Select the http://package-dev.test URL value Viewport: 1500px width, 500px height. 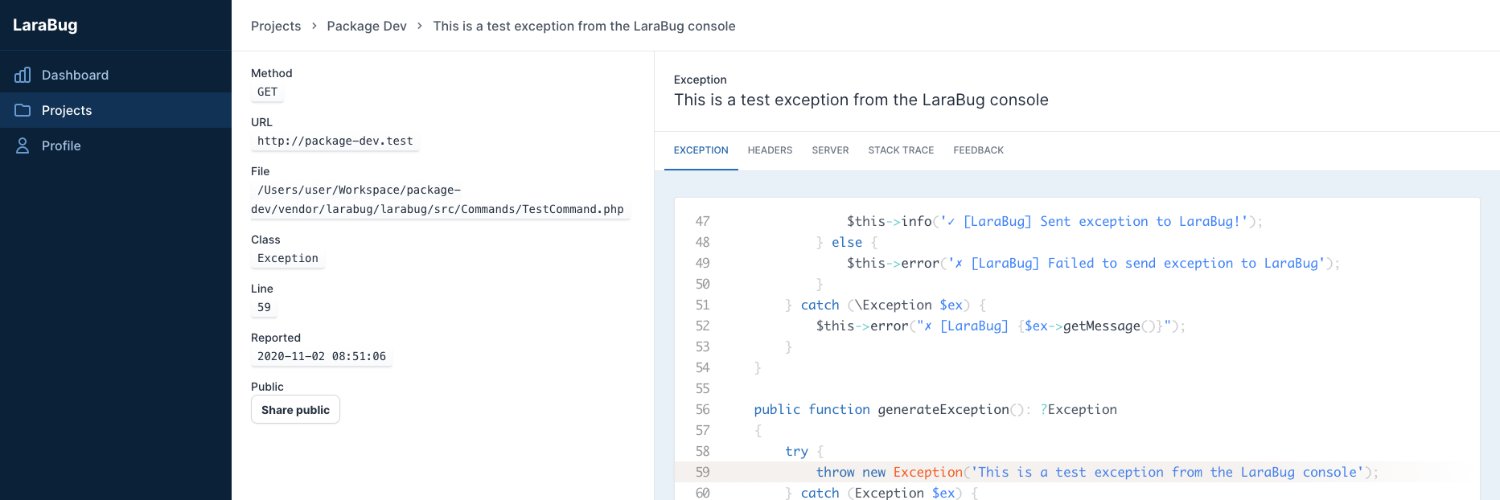pos(335,141)
